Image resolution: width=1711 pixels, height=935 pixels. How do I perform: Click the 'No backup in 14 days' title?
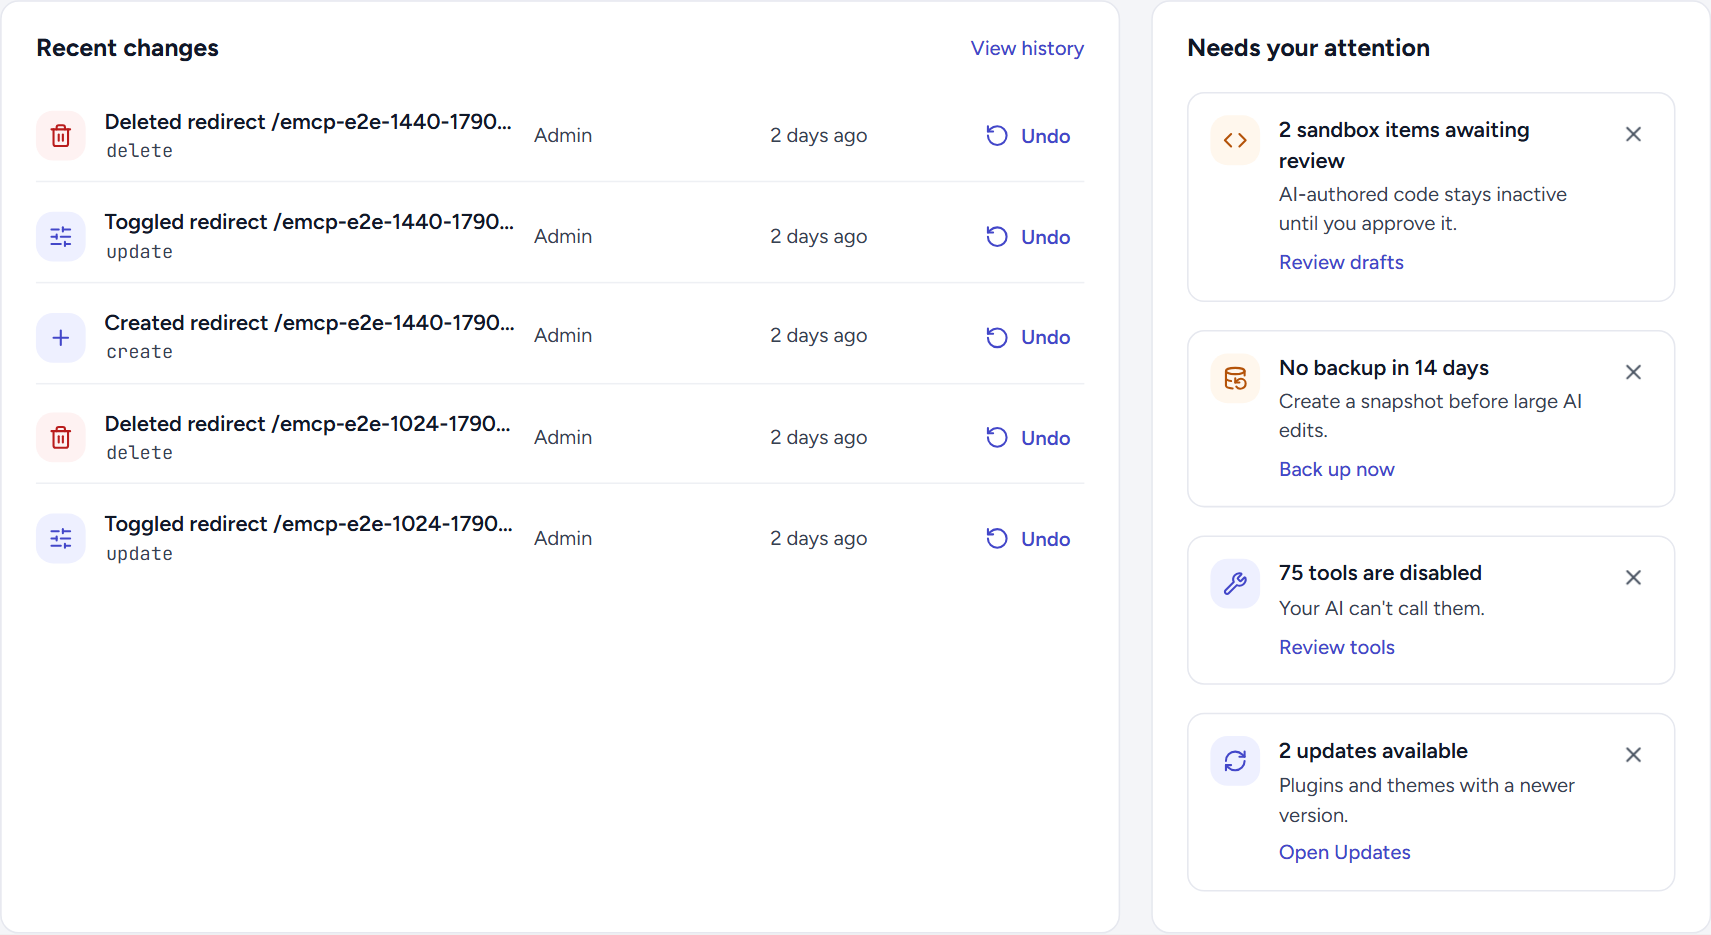(1384, 368)
